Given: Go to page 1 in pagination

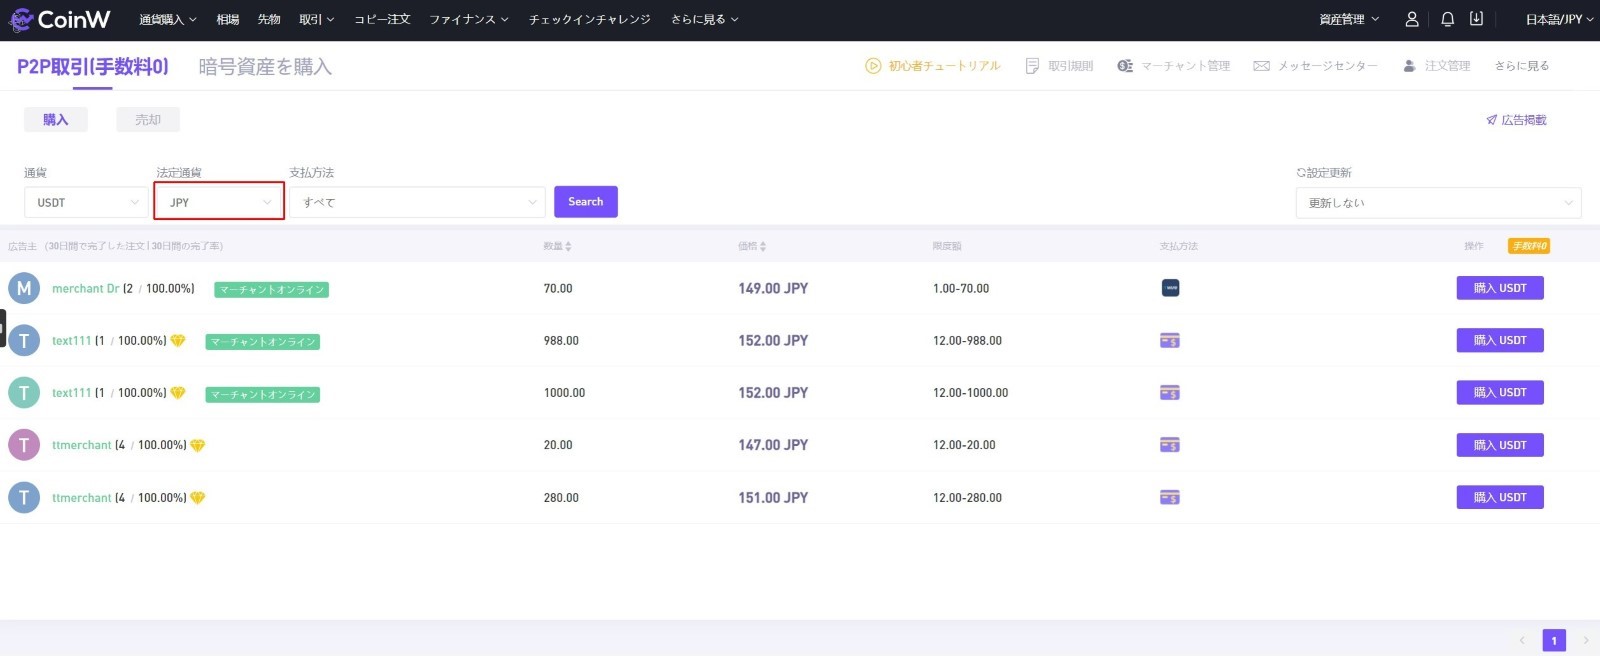Looking at the screenshot, I should [x=1554, y=640].
